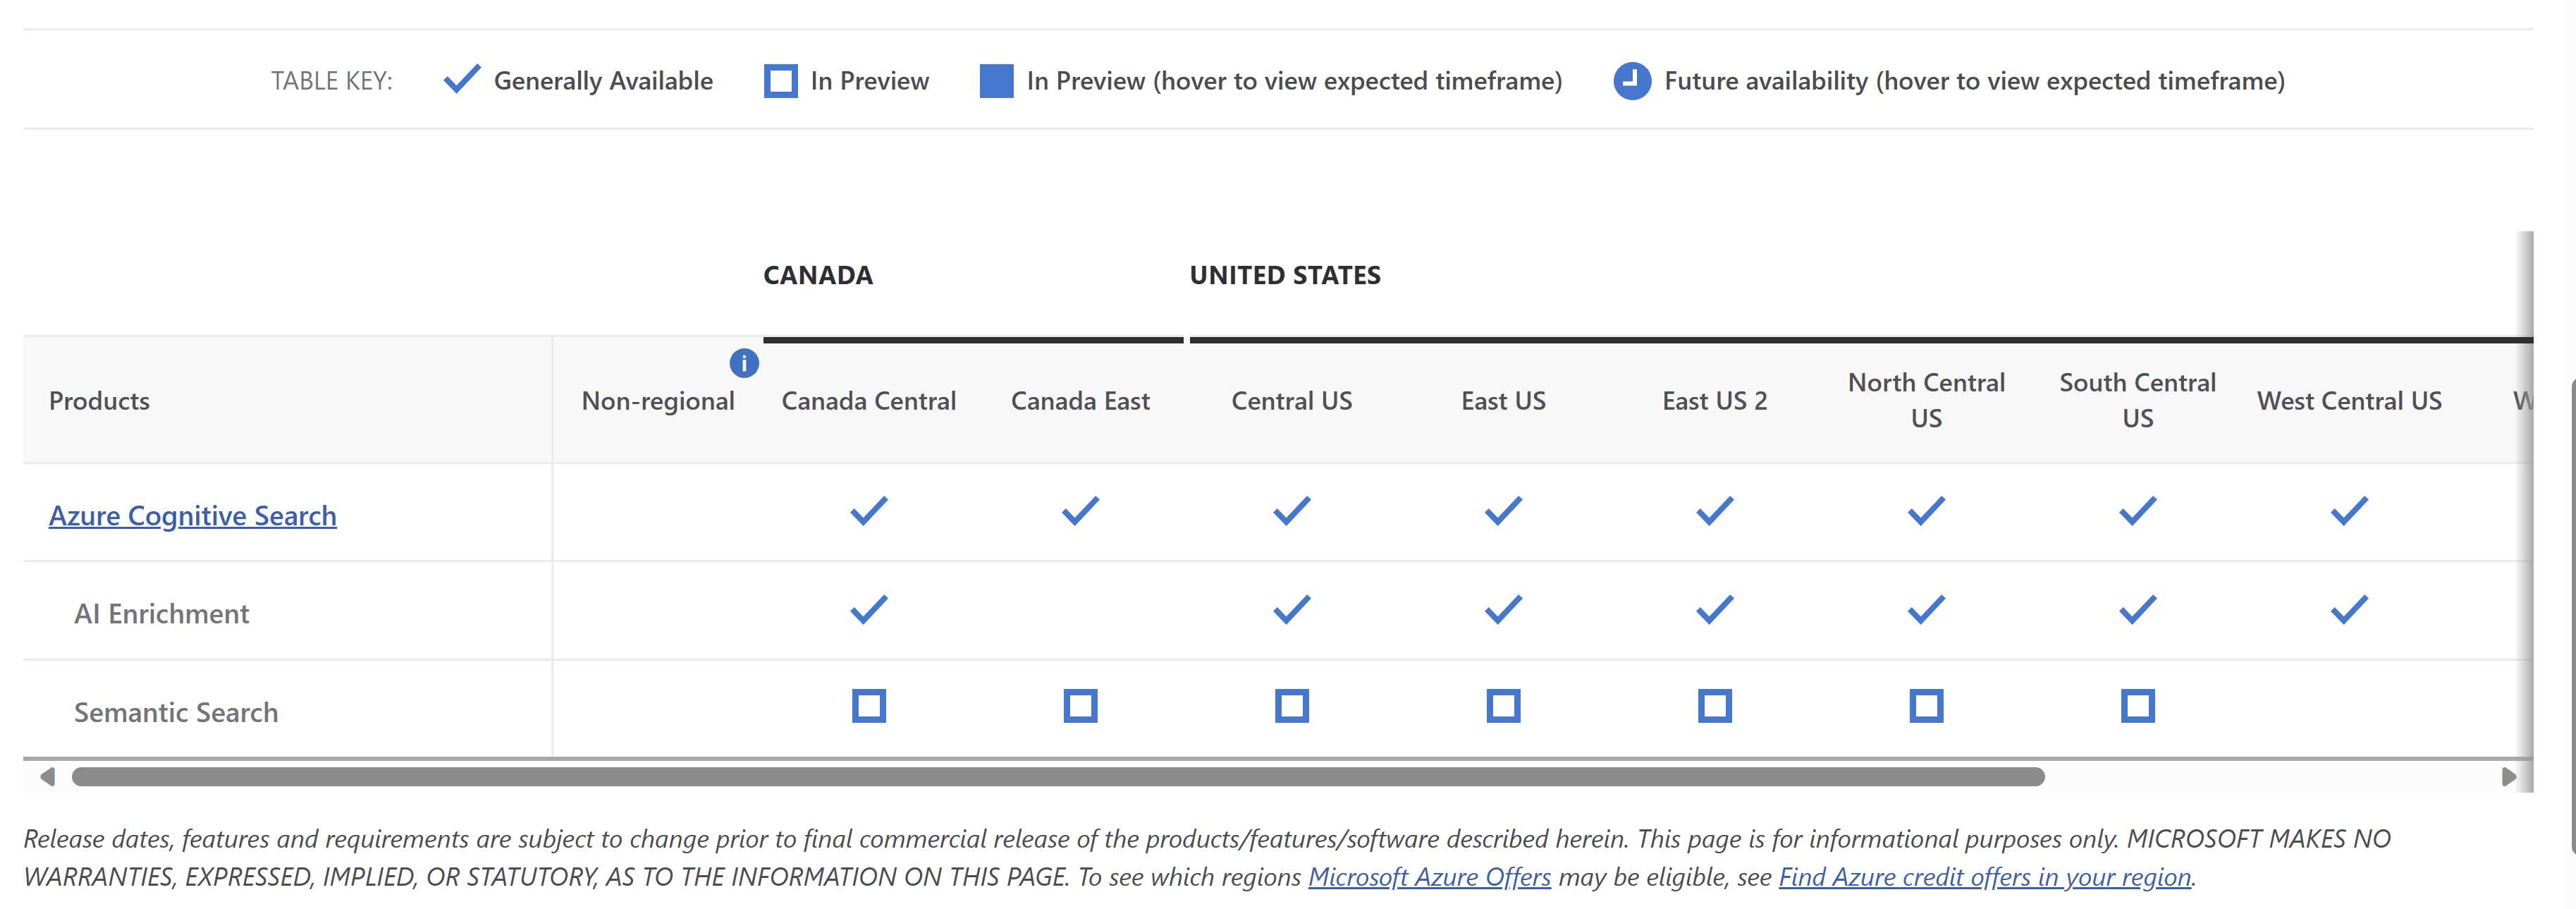Viewport: 2576px width, 909px height.
Task: Click the In Preview hollow square in table key
Action: pyautogui.click(x=780, y=81)
